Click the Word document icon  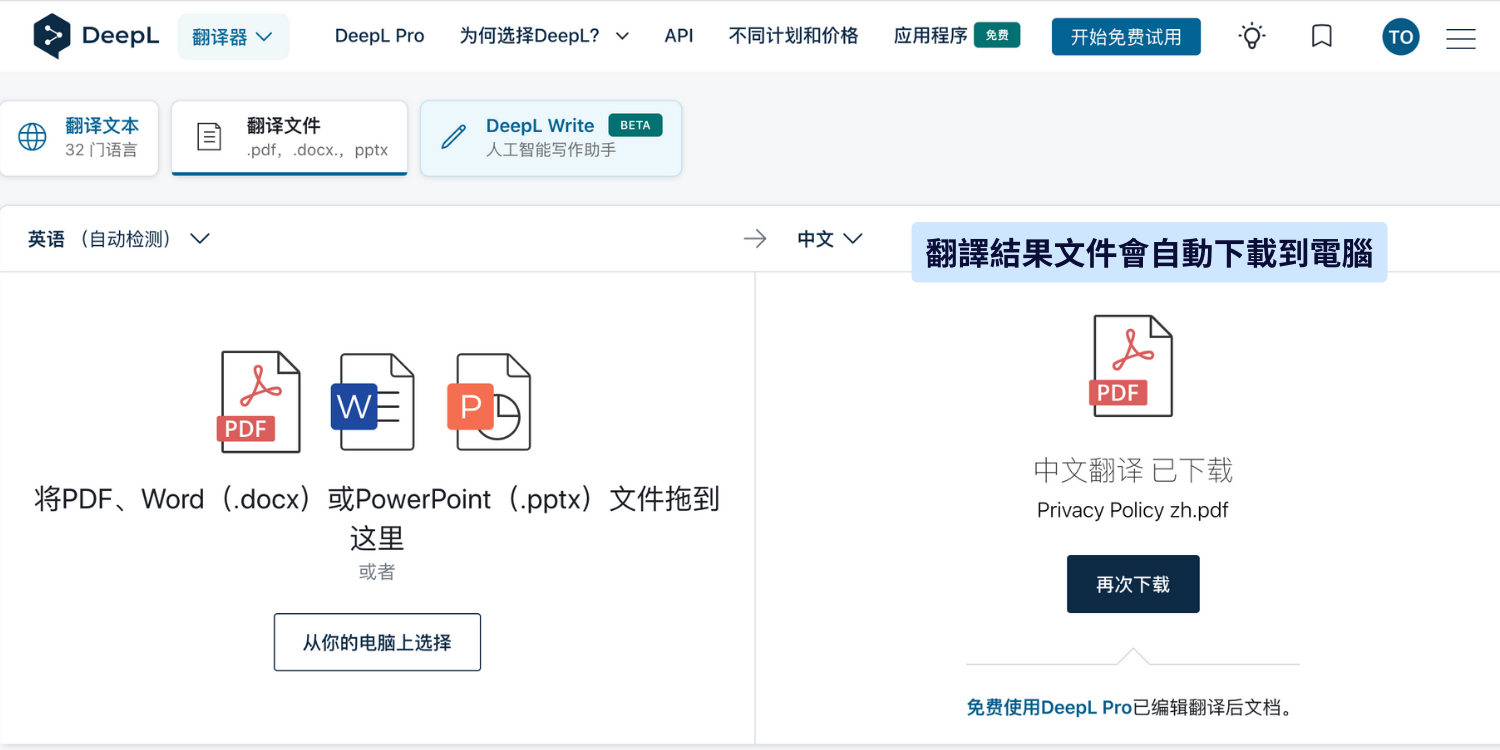pyautogui.click(x=372, y=401)
